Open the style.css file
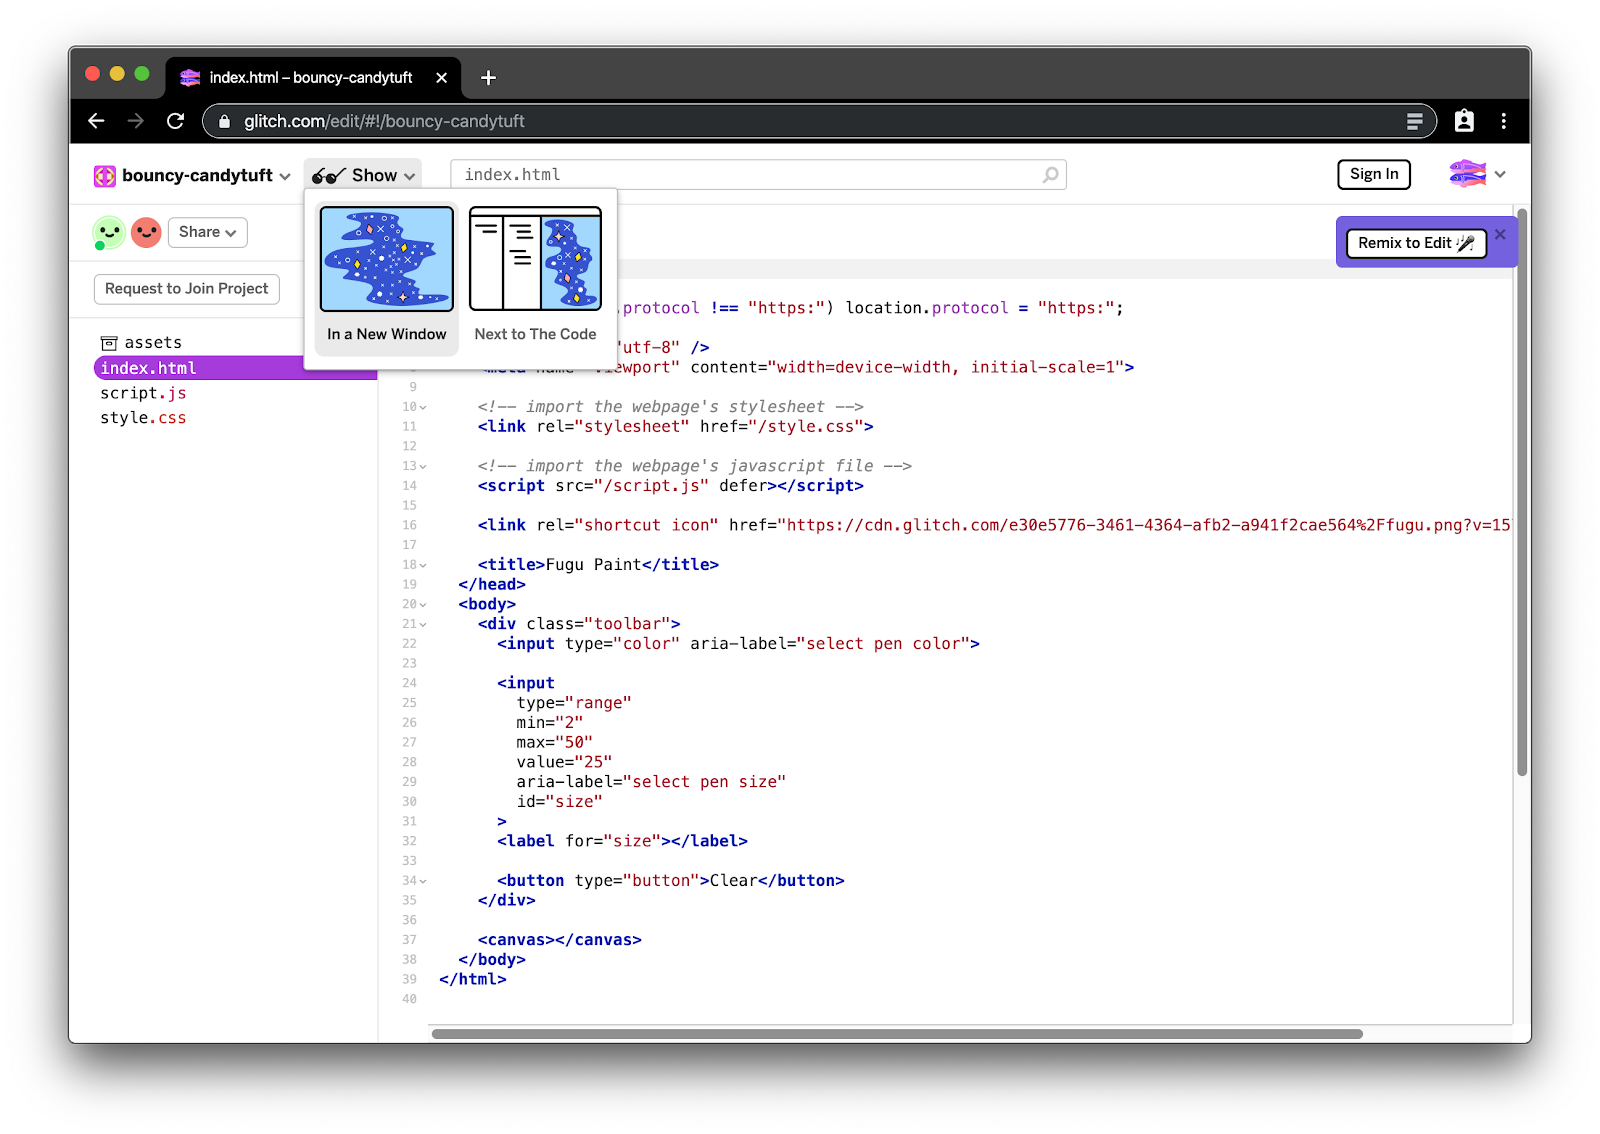This screenshot has height=1134, width=1600. (x=143, y=417)
